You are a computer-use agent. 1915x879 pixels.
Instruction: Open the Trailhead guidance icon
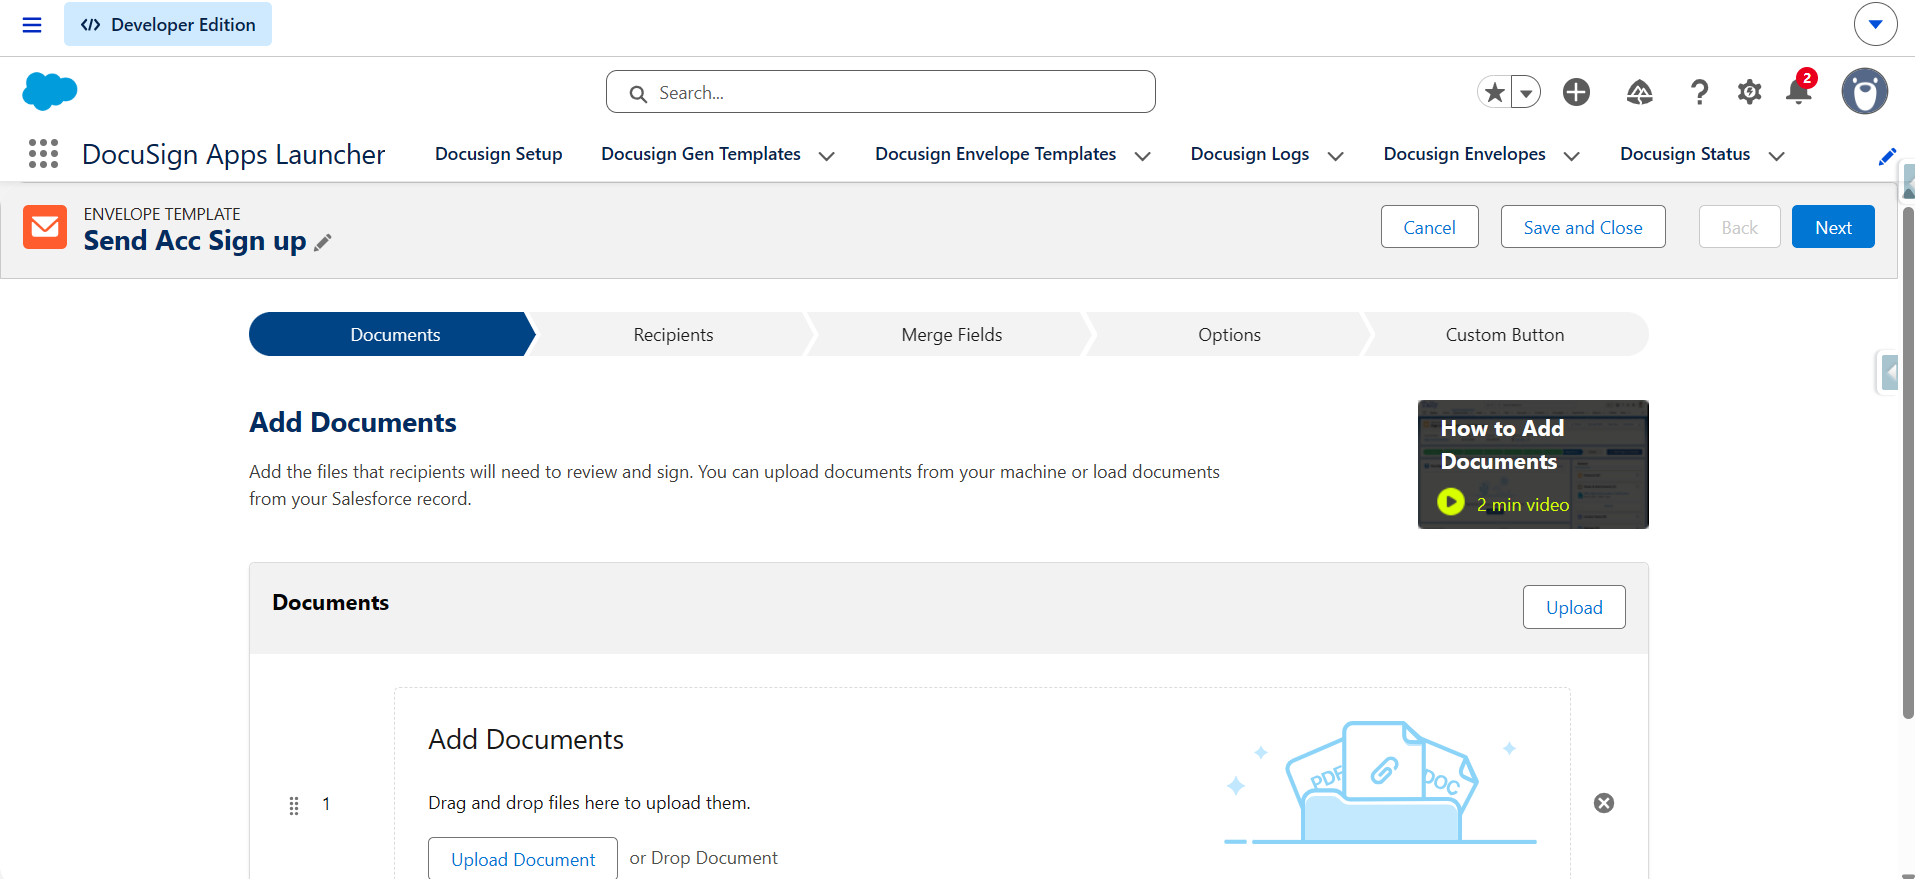pos(1640,92)
